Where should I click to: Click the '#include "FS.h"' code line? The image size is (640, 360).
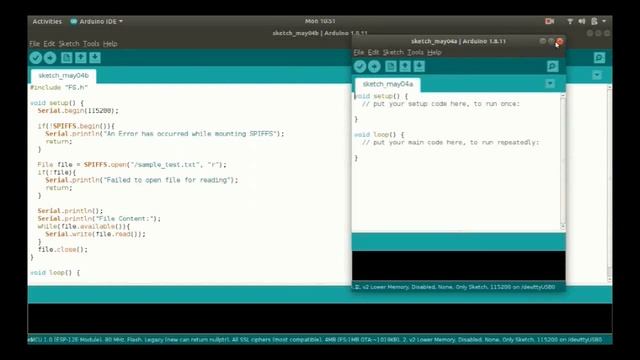click(59, 87)
